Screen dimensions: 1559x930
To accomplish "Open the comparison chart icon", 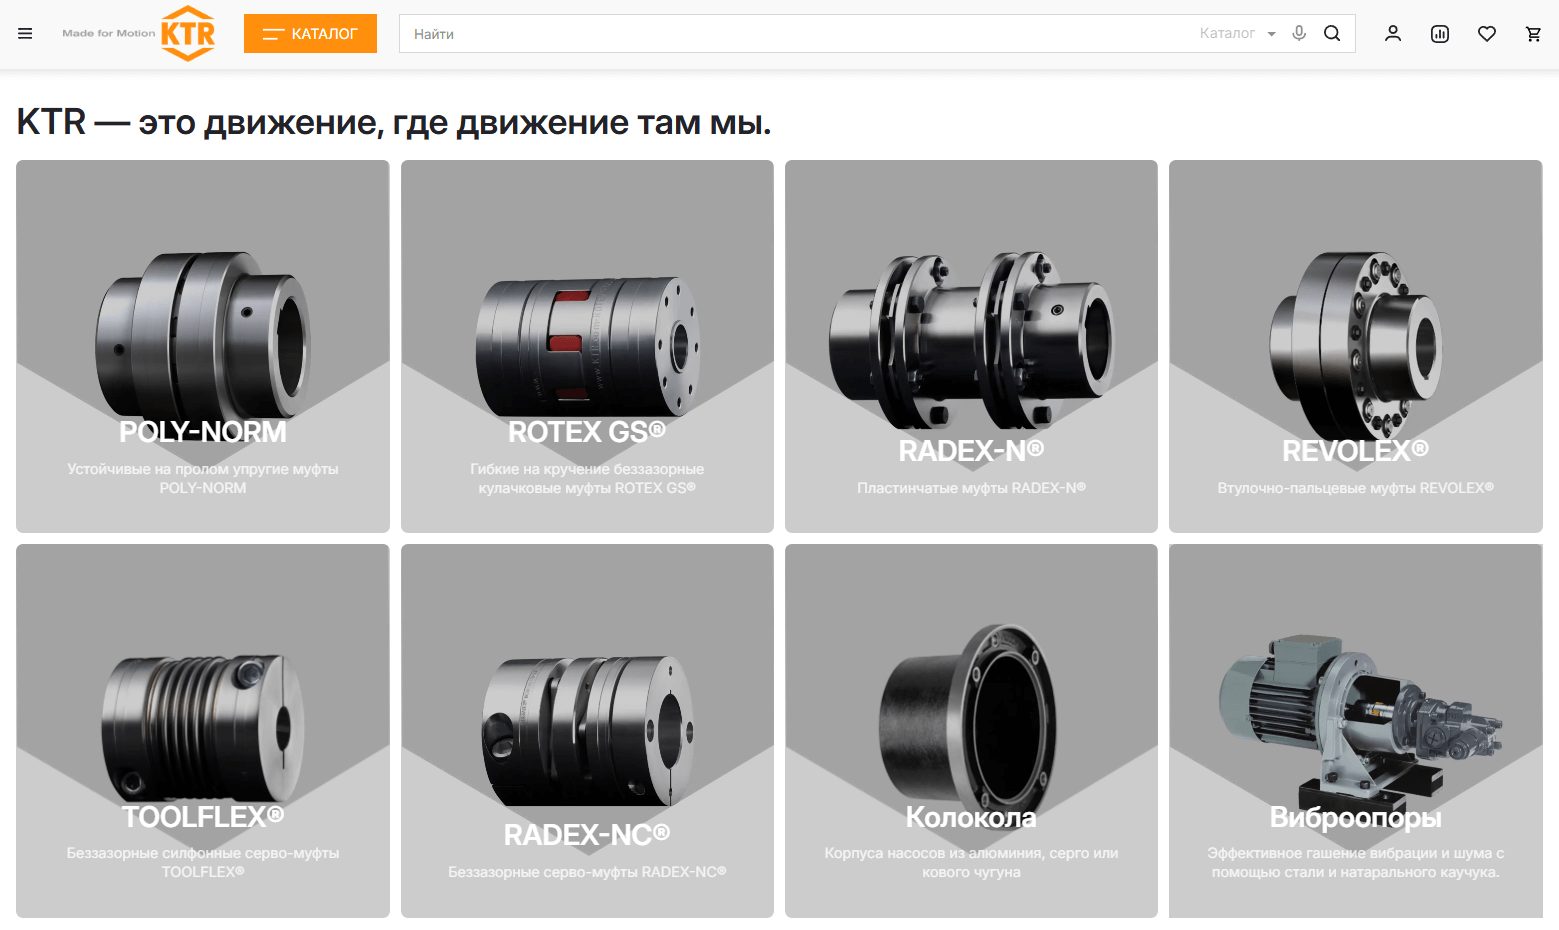I will tap(1440, 33).
